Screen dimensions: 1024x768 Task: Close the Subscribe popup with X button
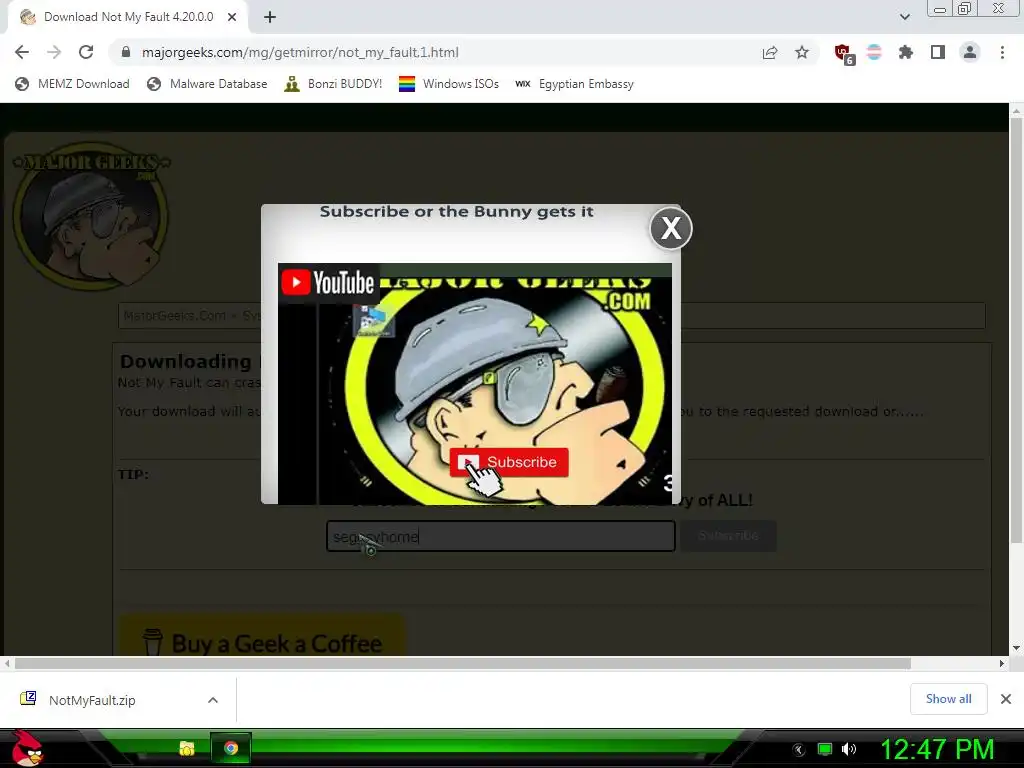tap(671, 229)
